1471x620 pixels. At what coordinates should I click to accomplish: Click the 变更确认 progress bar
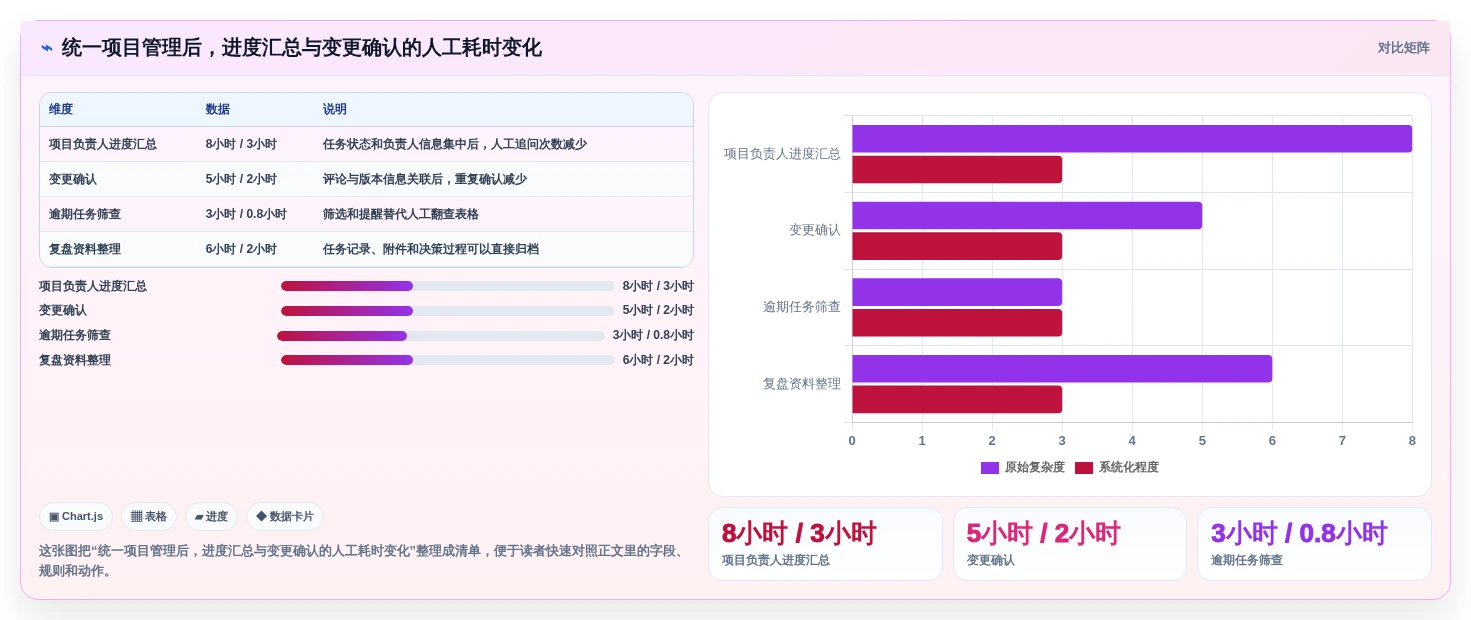pyautogui.click(x=447, y=311)
